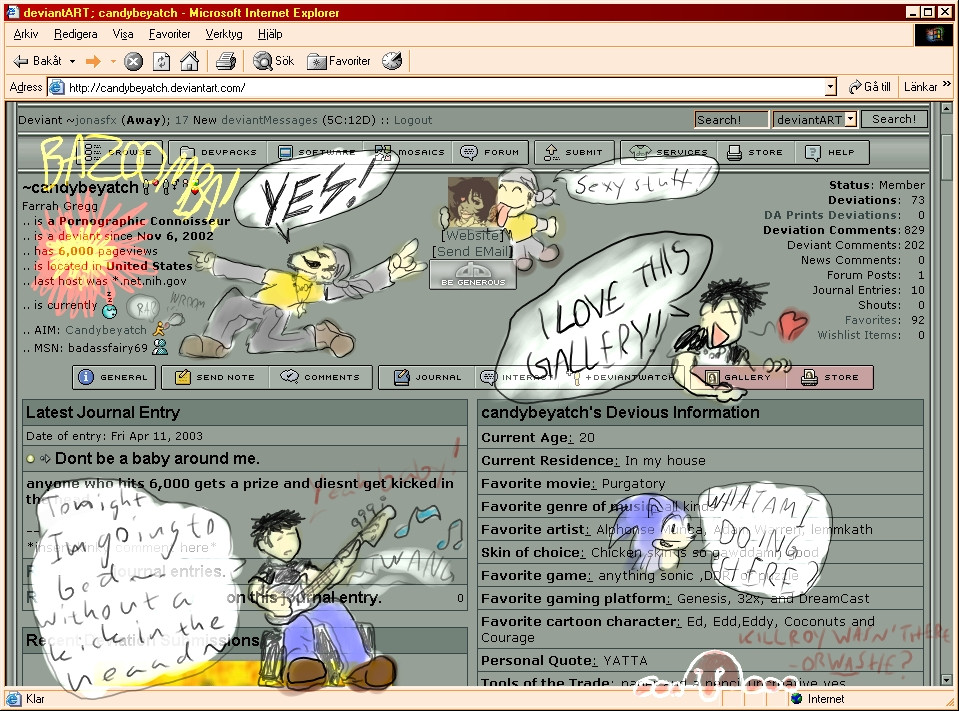This screenshot has height=711, width=959.
Task: Open the Store tab beside Gallery
Action: pos(831,377)
